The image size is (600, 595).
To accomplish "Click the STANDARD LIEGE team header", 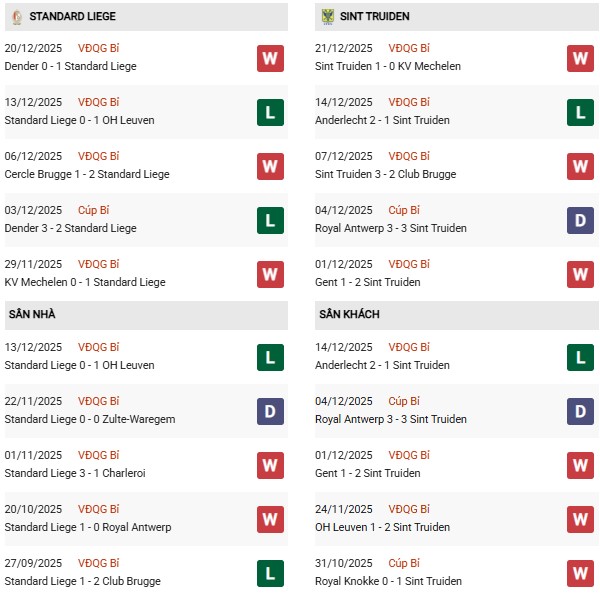I will pyautogui.click(x=72, y=17).
